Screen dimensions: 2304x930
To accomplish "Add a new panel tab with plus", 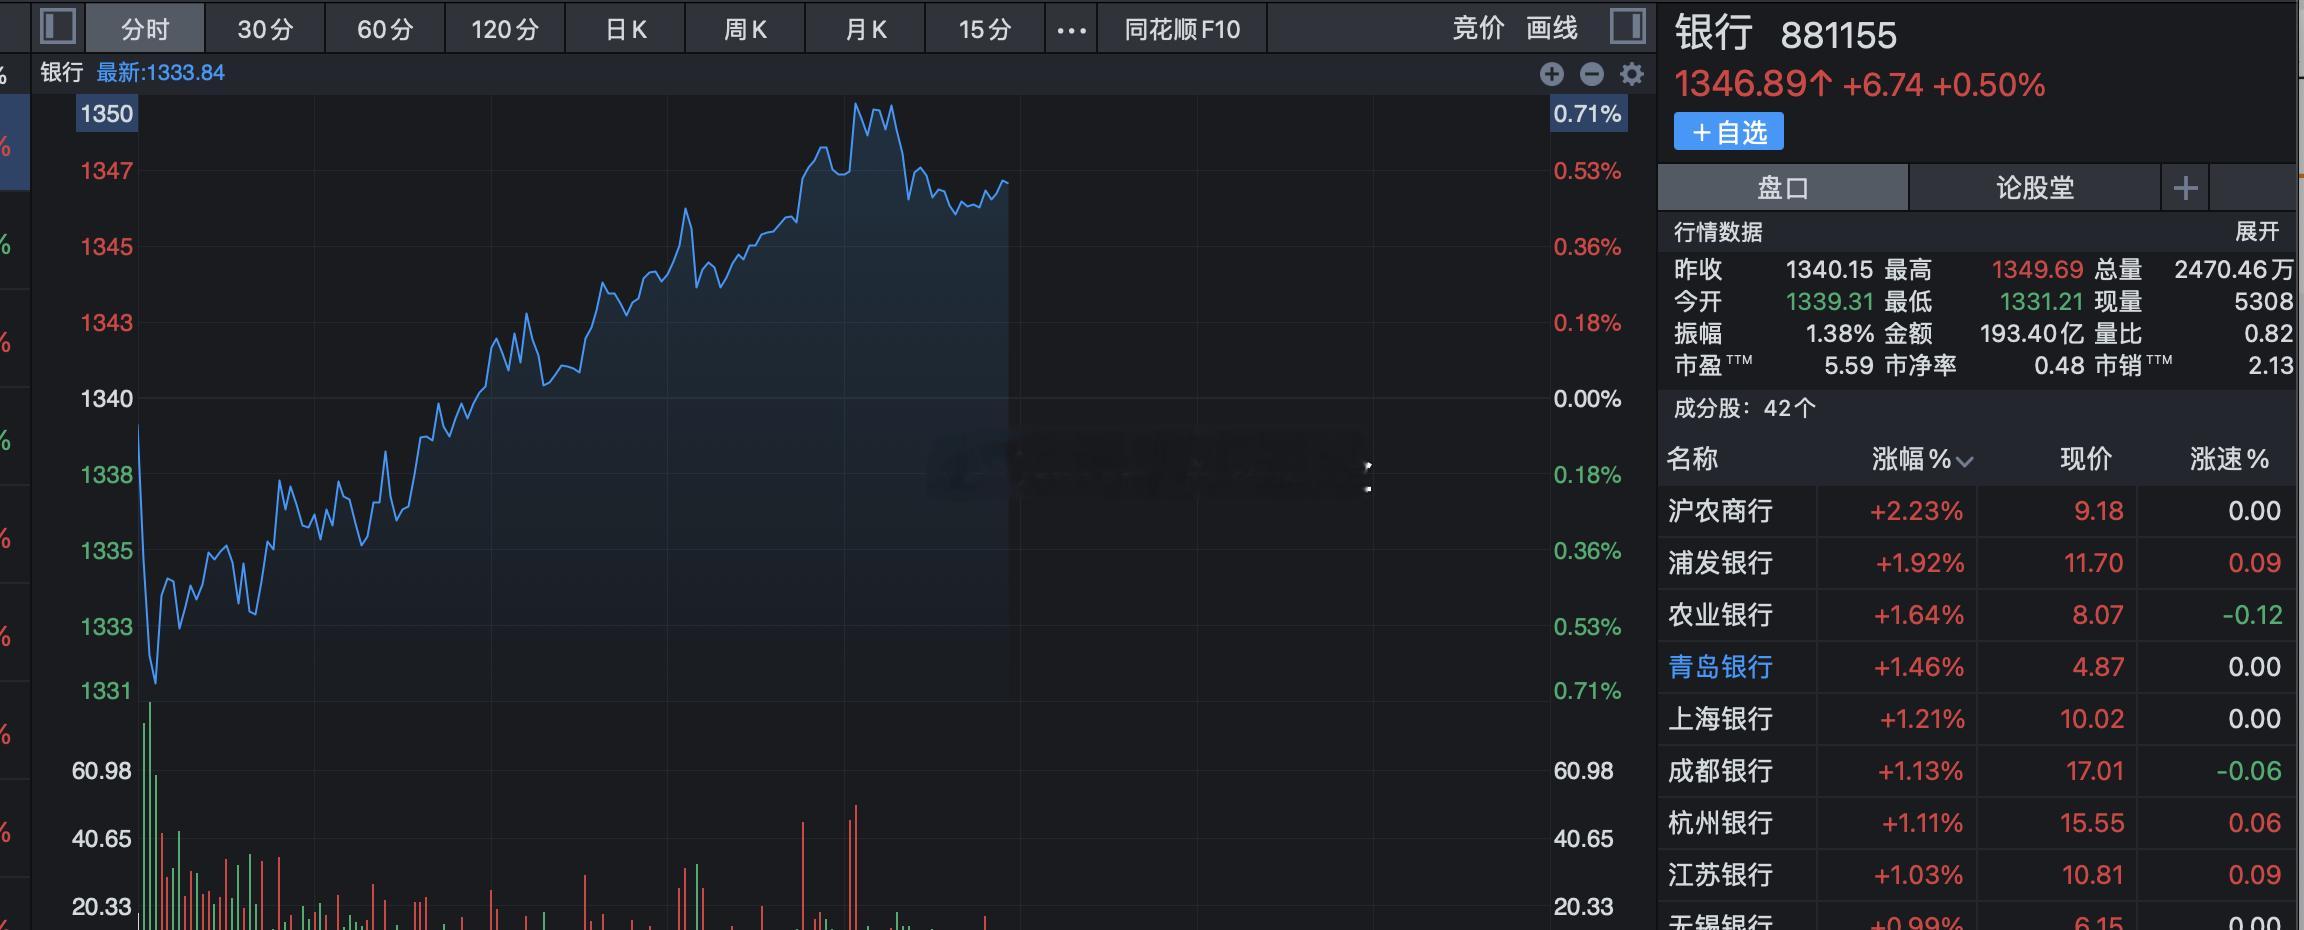I will click(x=2185, y=187).
